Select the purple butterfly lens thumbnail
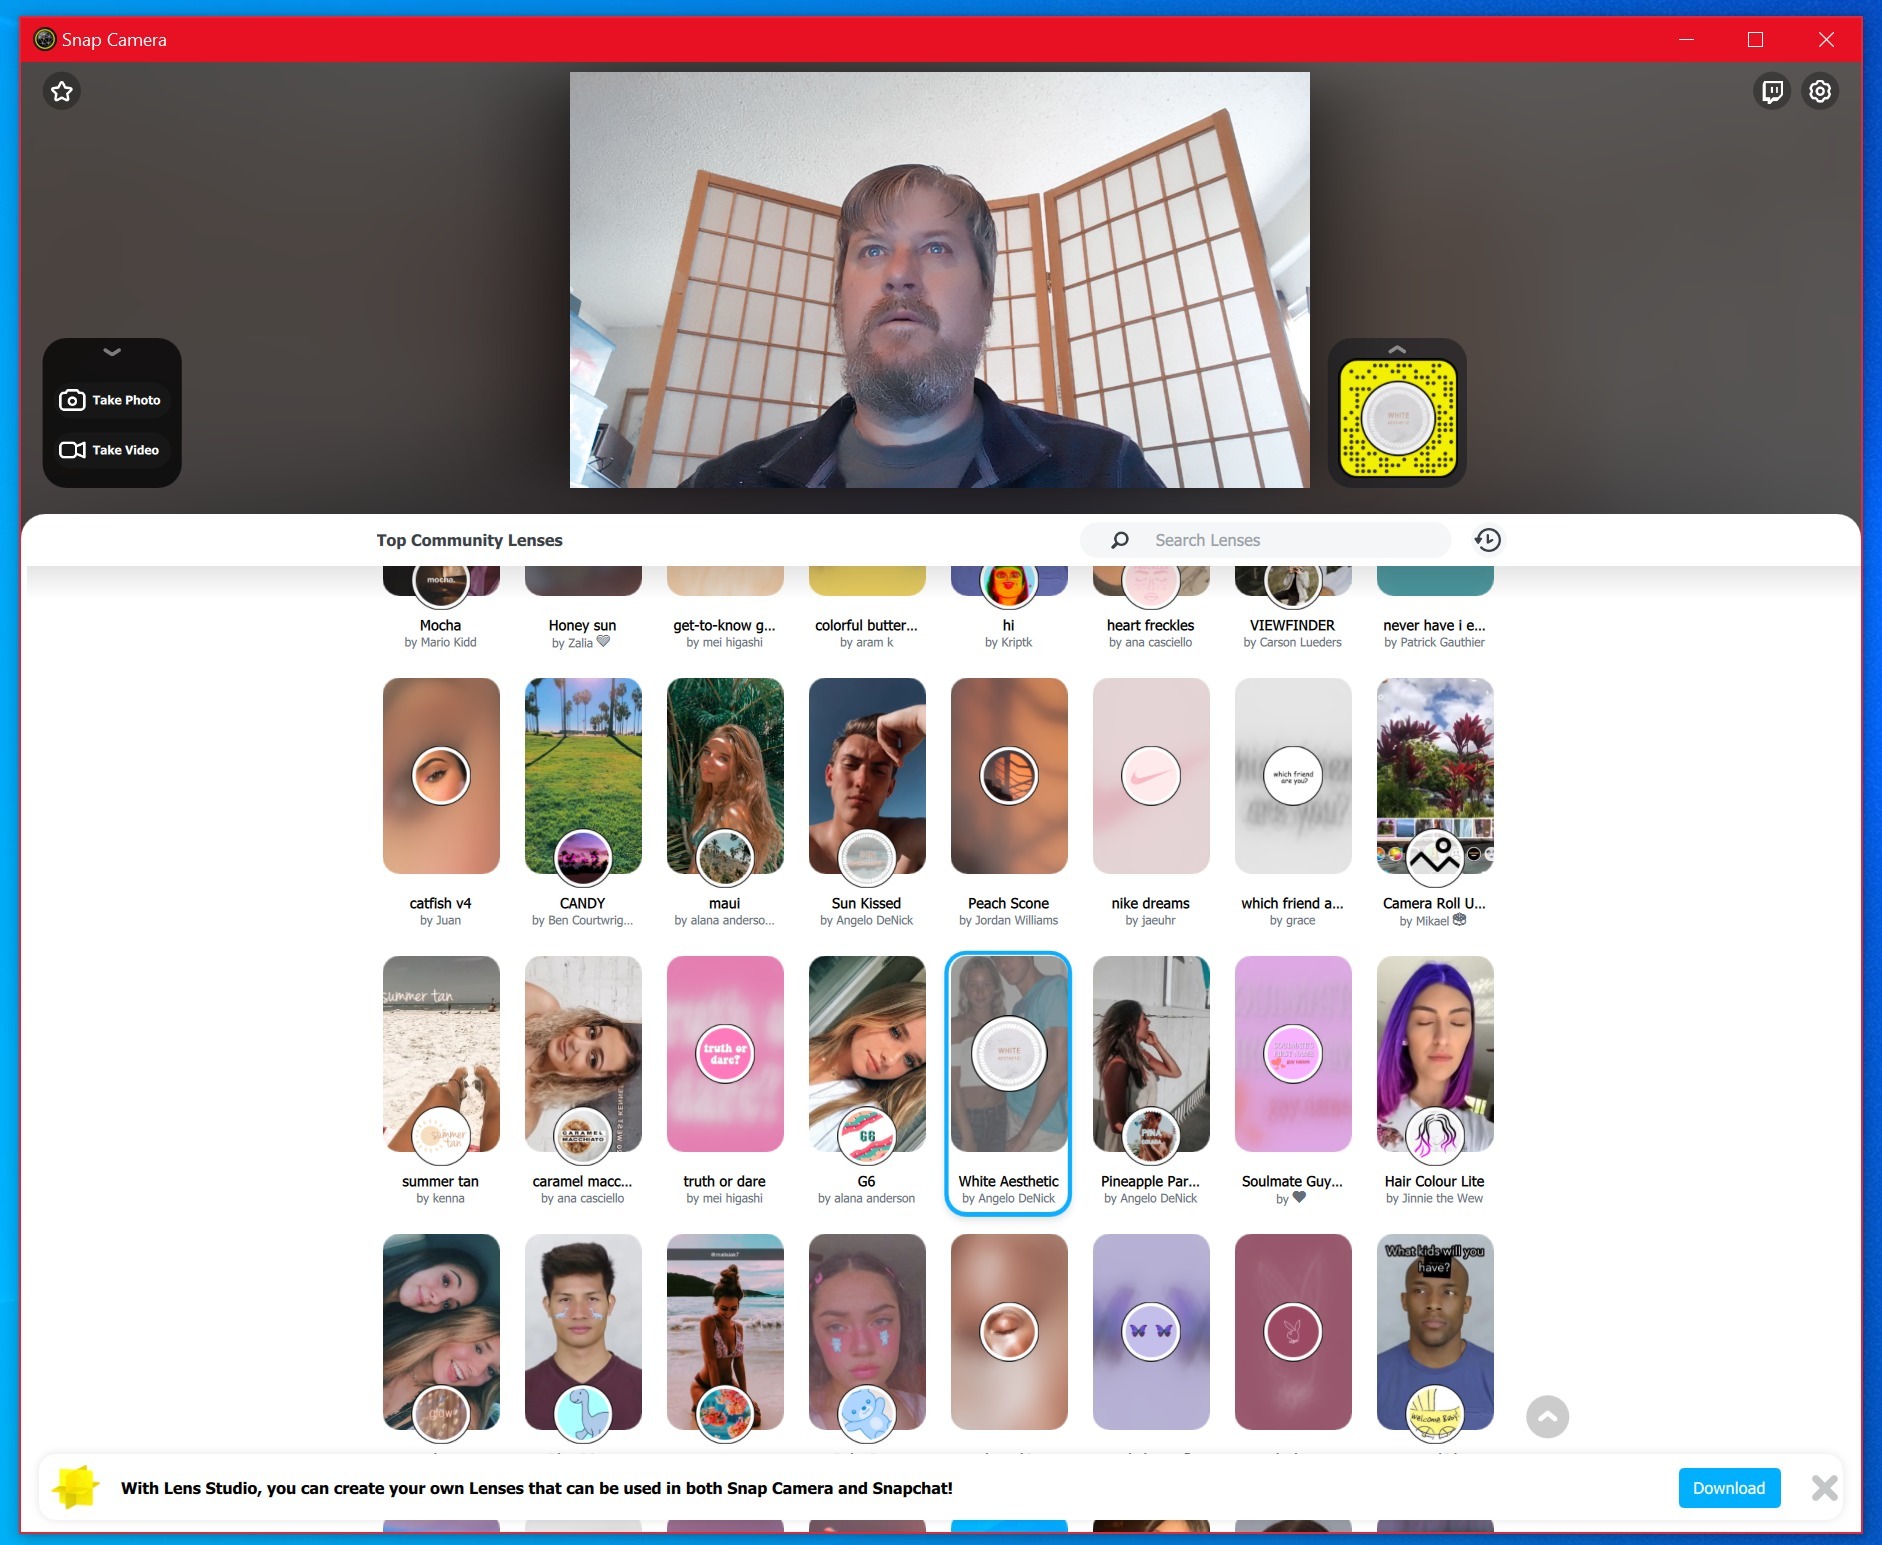 pyautogui.click(x=1151, y=1332)
